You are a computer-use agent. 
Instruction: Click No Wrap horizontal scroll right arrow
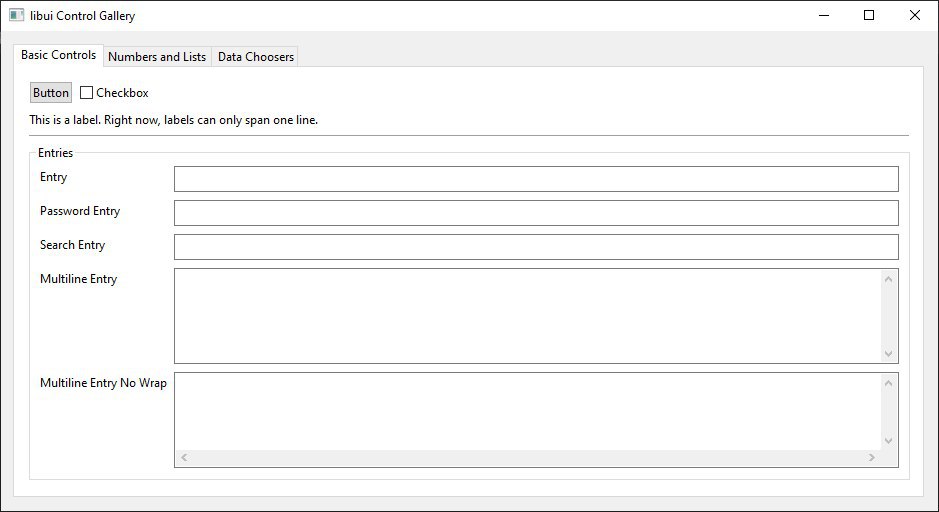click(871, 458)
